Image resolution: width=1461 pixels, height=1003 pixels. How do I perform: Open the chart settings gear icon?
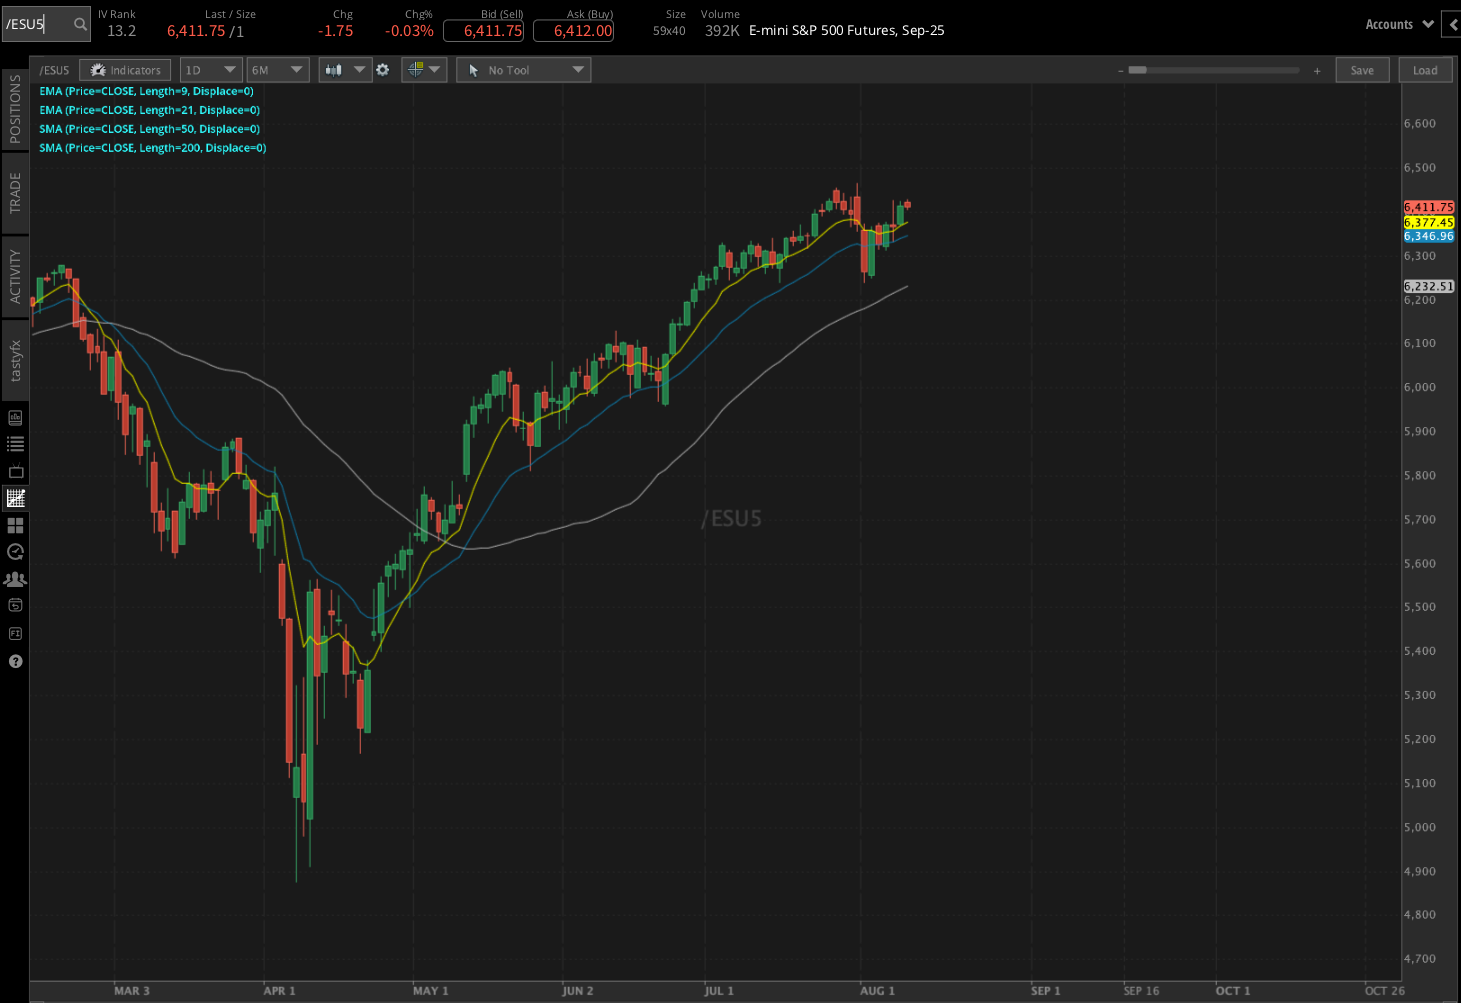pos(383,70)
